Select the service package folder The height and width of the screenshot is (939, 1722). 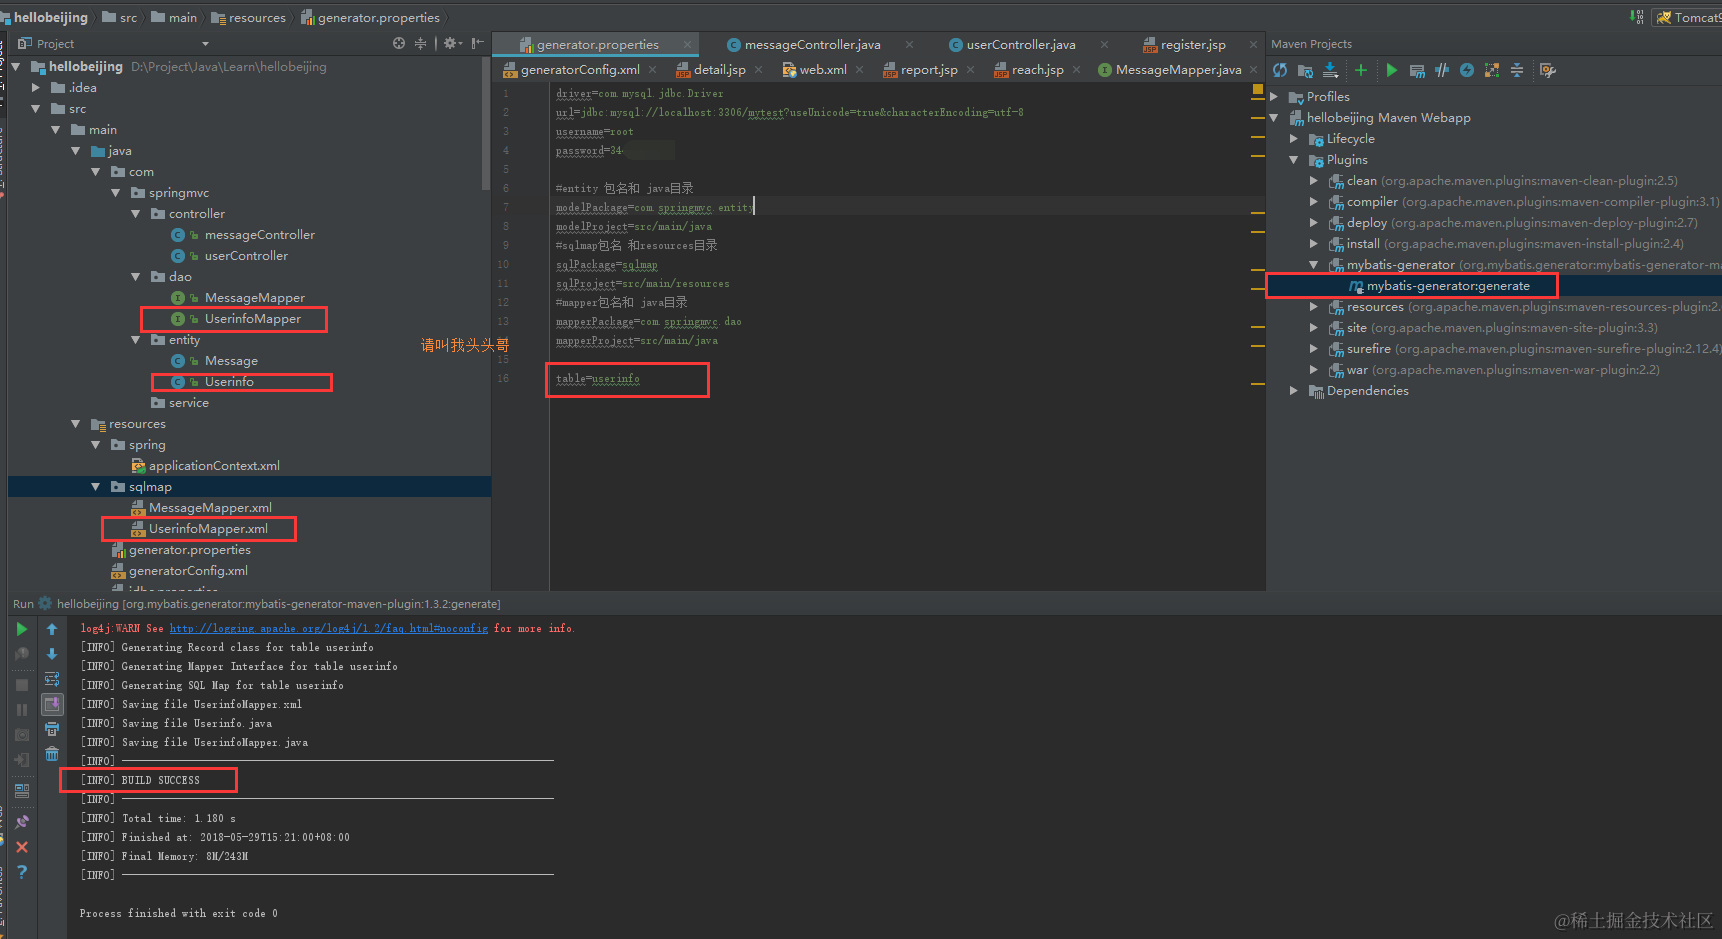(x=188, y=403)
